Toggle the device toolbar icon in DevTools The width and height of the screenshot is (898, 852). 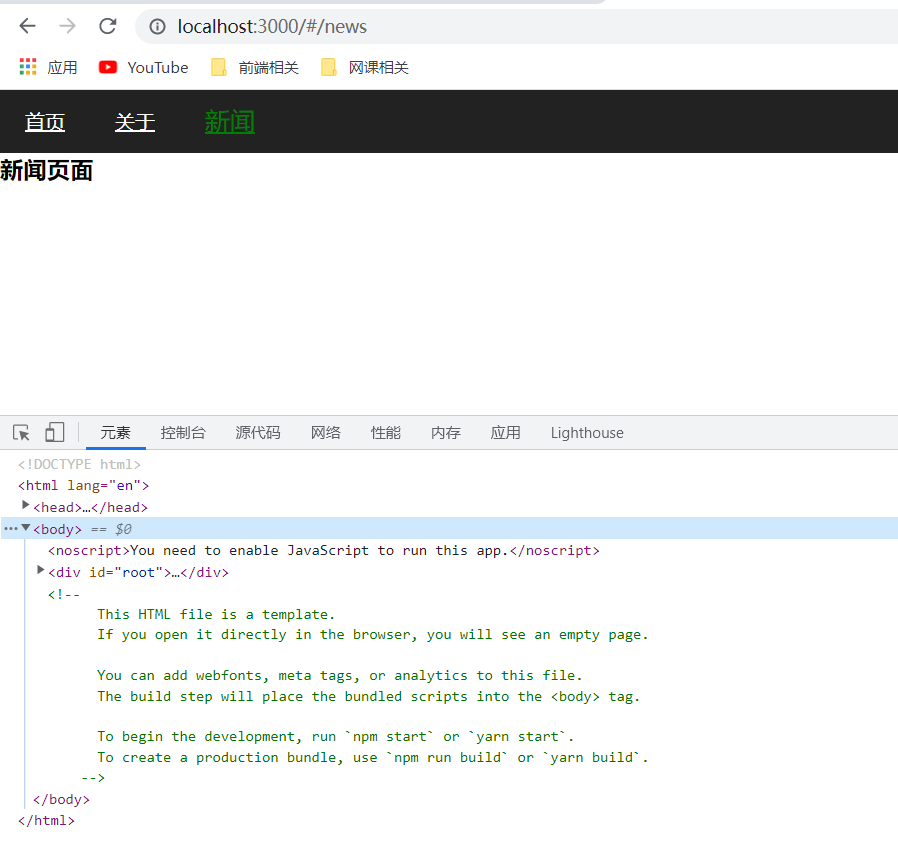[54, 432]
